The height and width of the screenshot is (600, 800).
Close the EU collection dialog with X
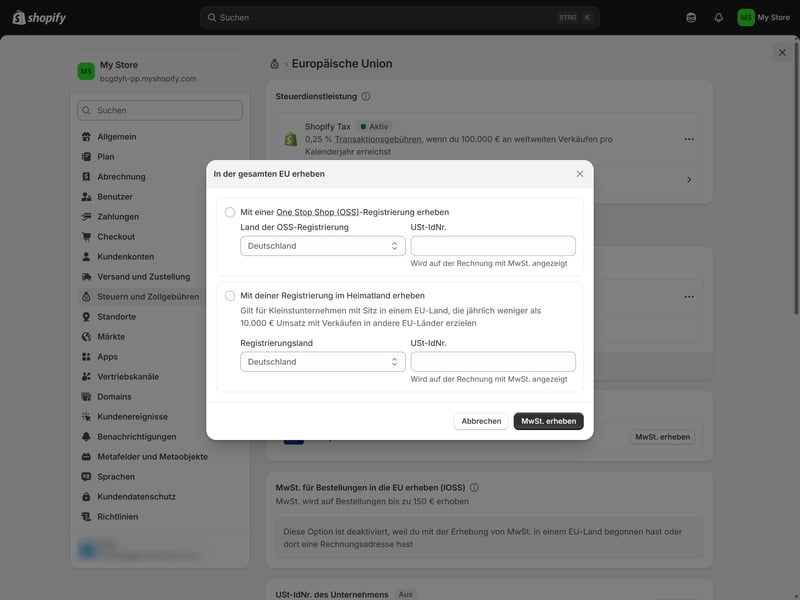pyautogui.click(x=580, y=174)
